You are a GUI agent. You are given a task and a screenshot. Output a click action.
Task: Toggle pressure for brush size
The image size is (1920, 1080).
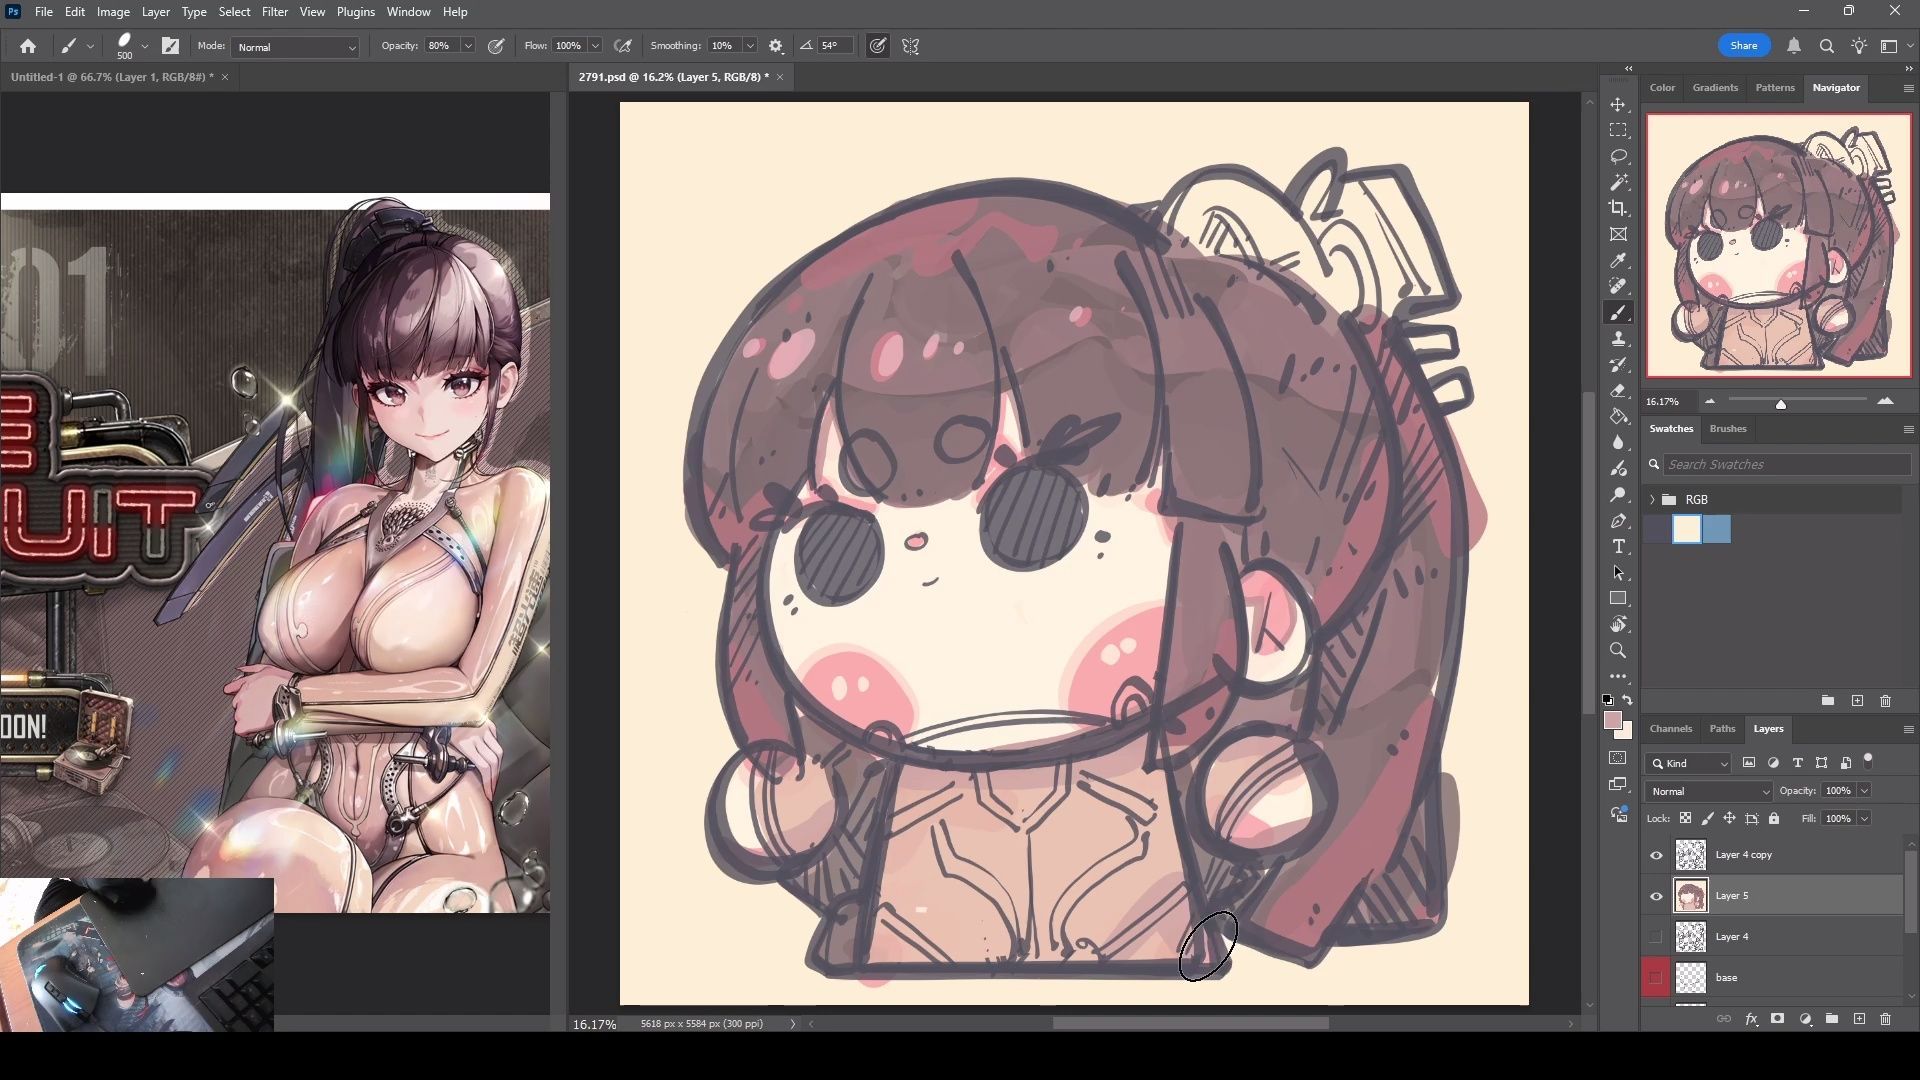coord(878,46)
